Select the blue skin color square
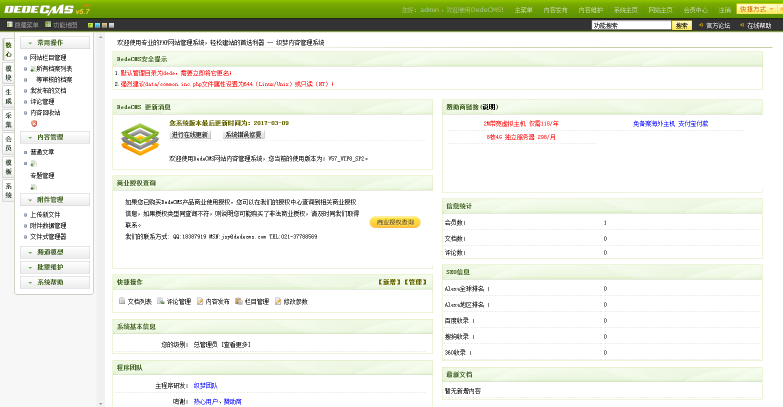 click(97, 25)
